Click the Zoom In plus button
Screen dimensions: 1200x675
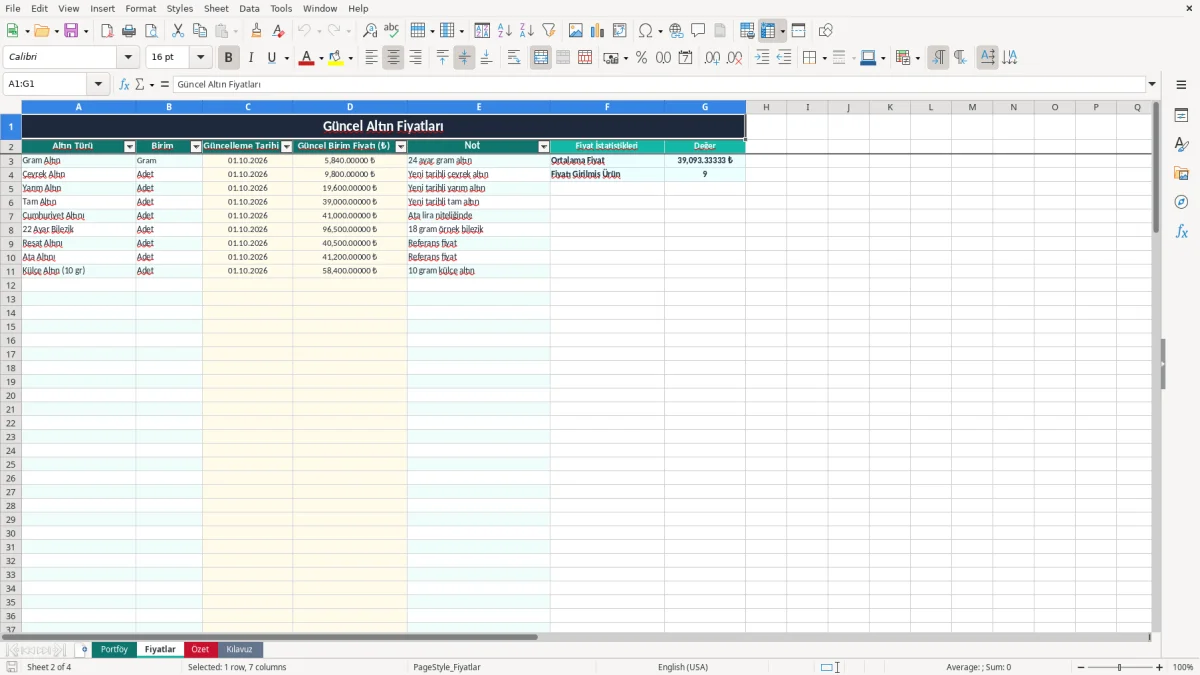(x=1160, y=667)
